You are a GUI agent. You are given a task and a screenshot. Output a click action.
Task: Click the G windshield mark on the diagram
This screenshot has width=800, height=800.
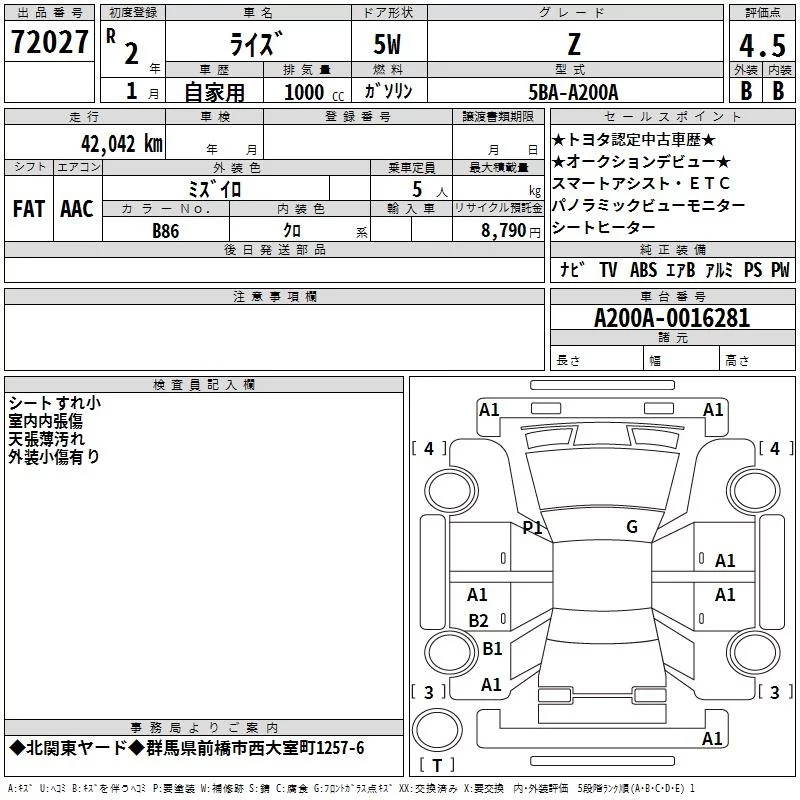click(x=632, y=527)
